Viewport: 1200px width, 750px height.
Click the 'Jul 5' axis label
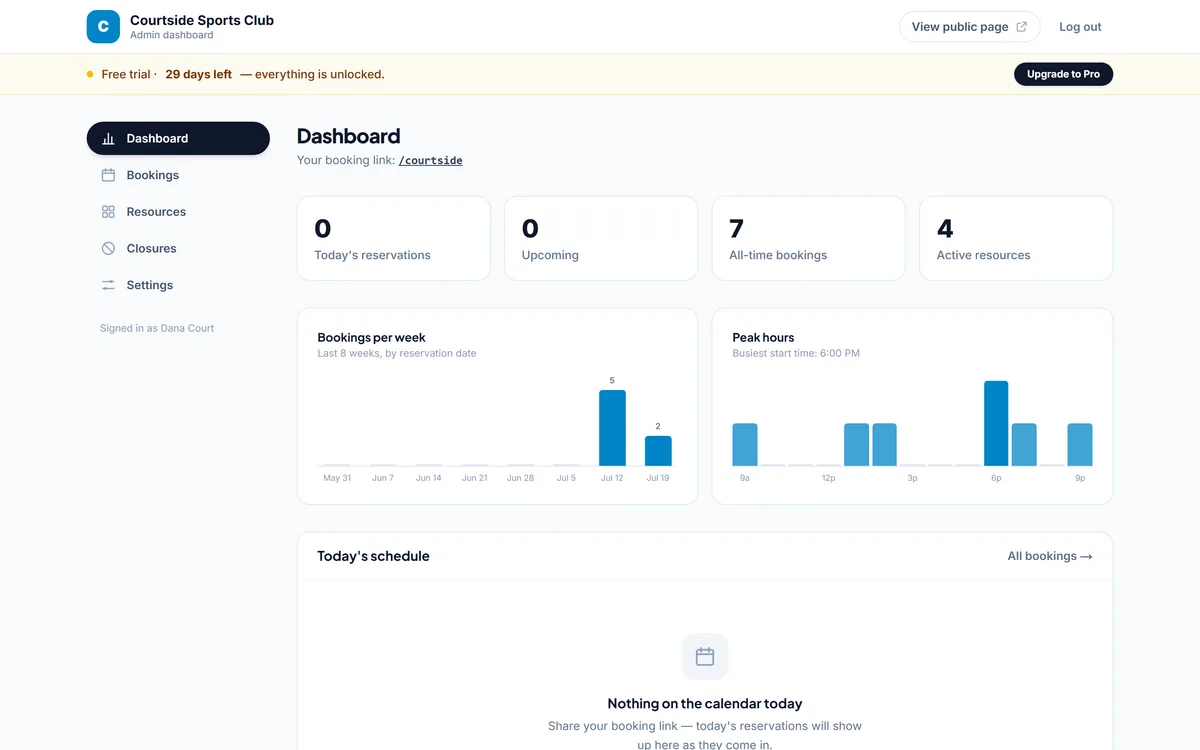pos(566,478)
